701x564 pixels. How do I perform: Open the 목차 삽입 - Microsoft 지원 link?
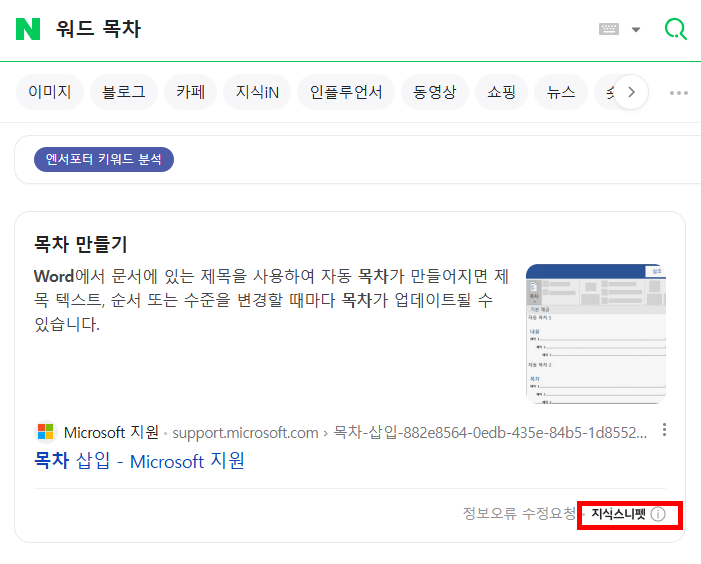point(139,461)
